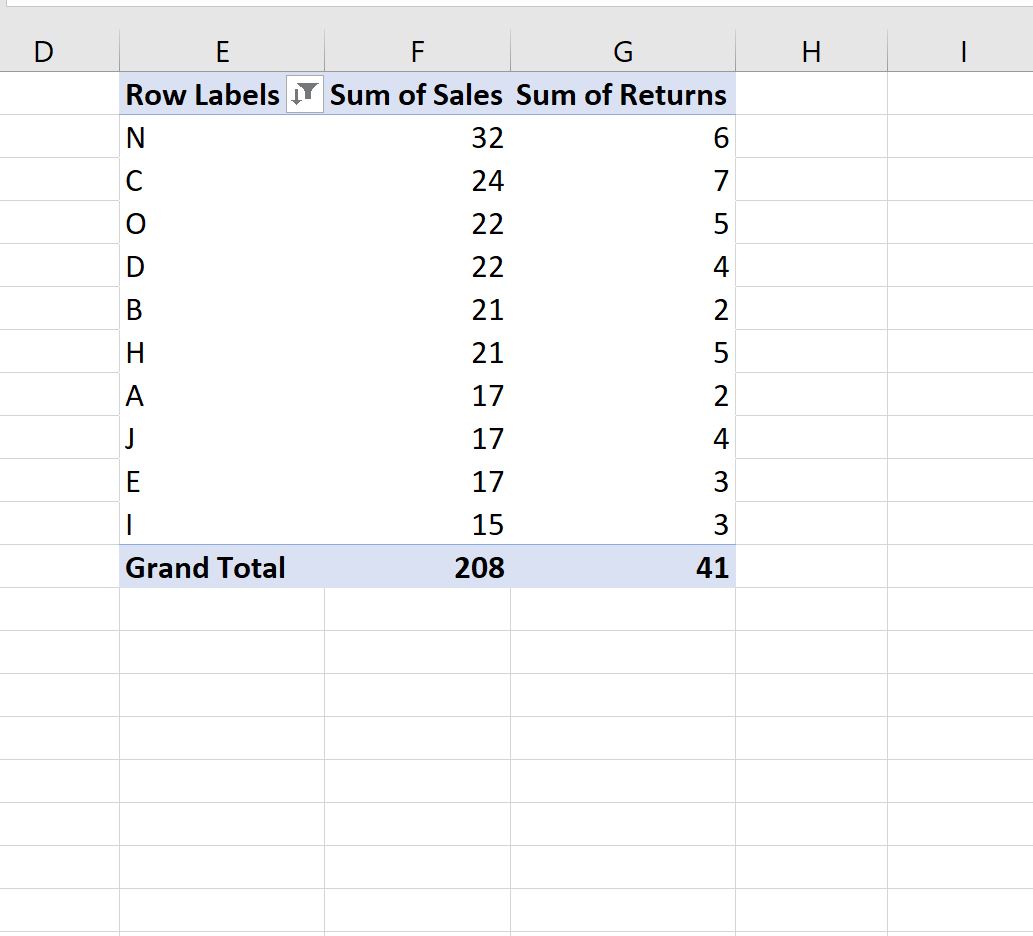
Task: Select returns value 4 in row J
Action: coord(623,437)
